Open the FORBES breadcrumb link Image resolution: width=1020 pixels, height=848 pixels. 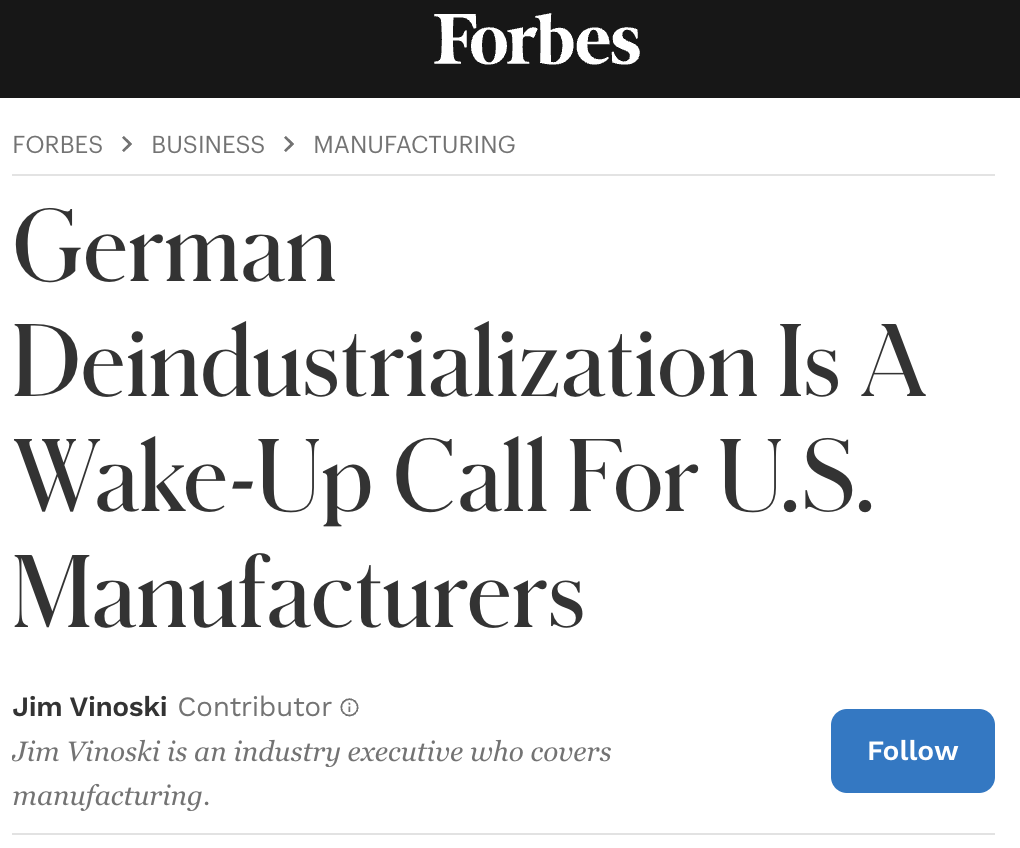click(57, 145)
